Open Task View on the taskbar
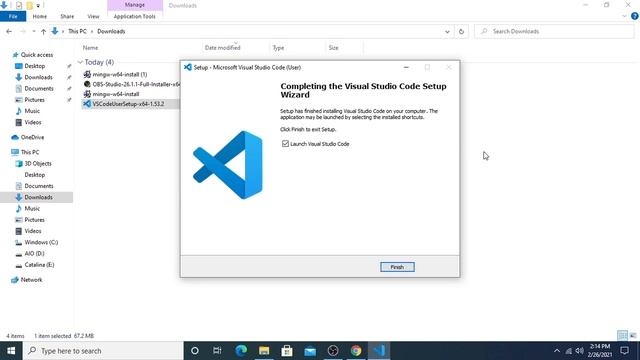 pos(217,351)
